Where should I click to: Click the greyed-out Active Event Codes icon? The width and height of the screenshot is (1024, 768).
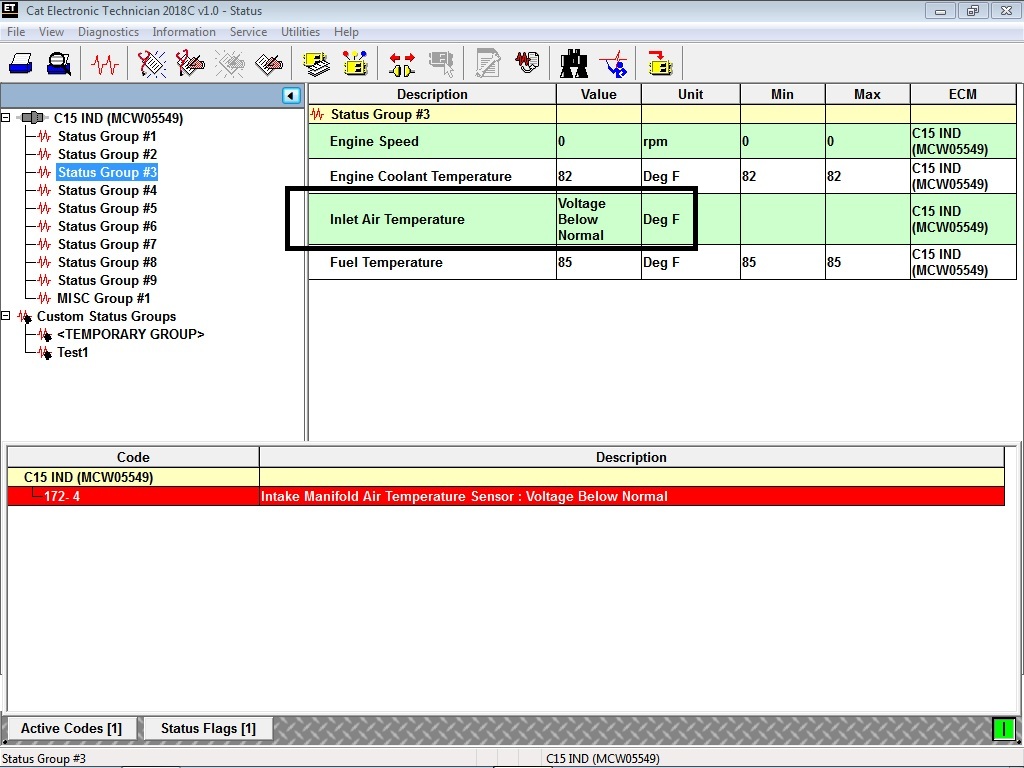pos(230,64)
